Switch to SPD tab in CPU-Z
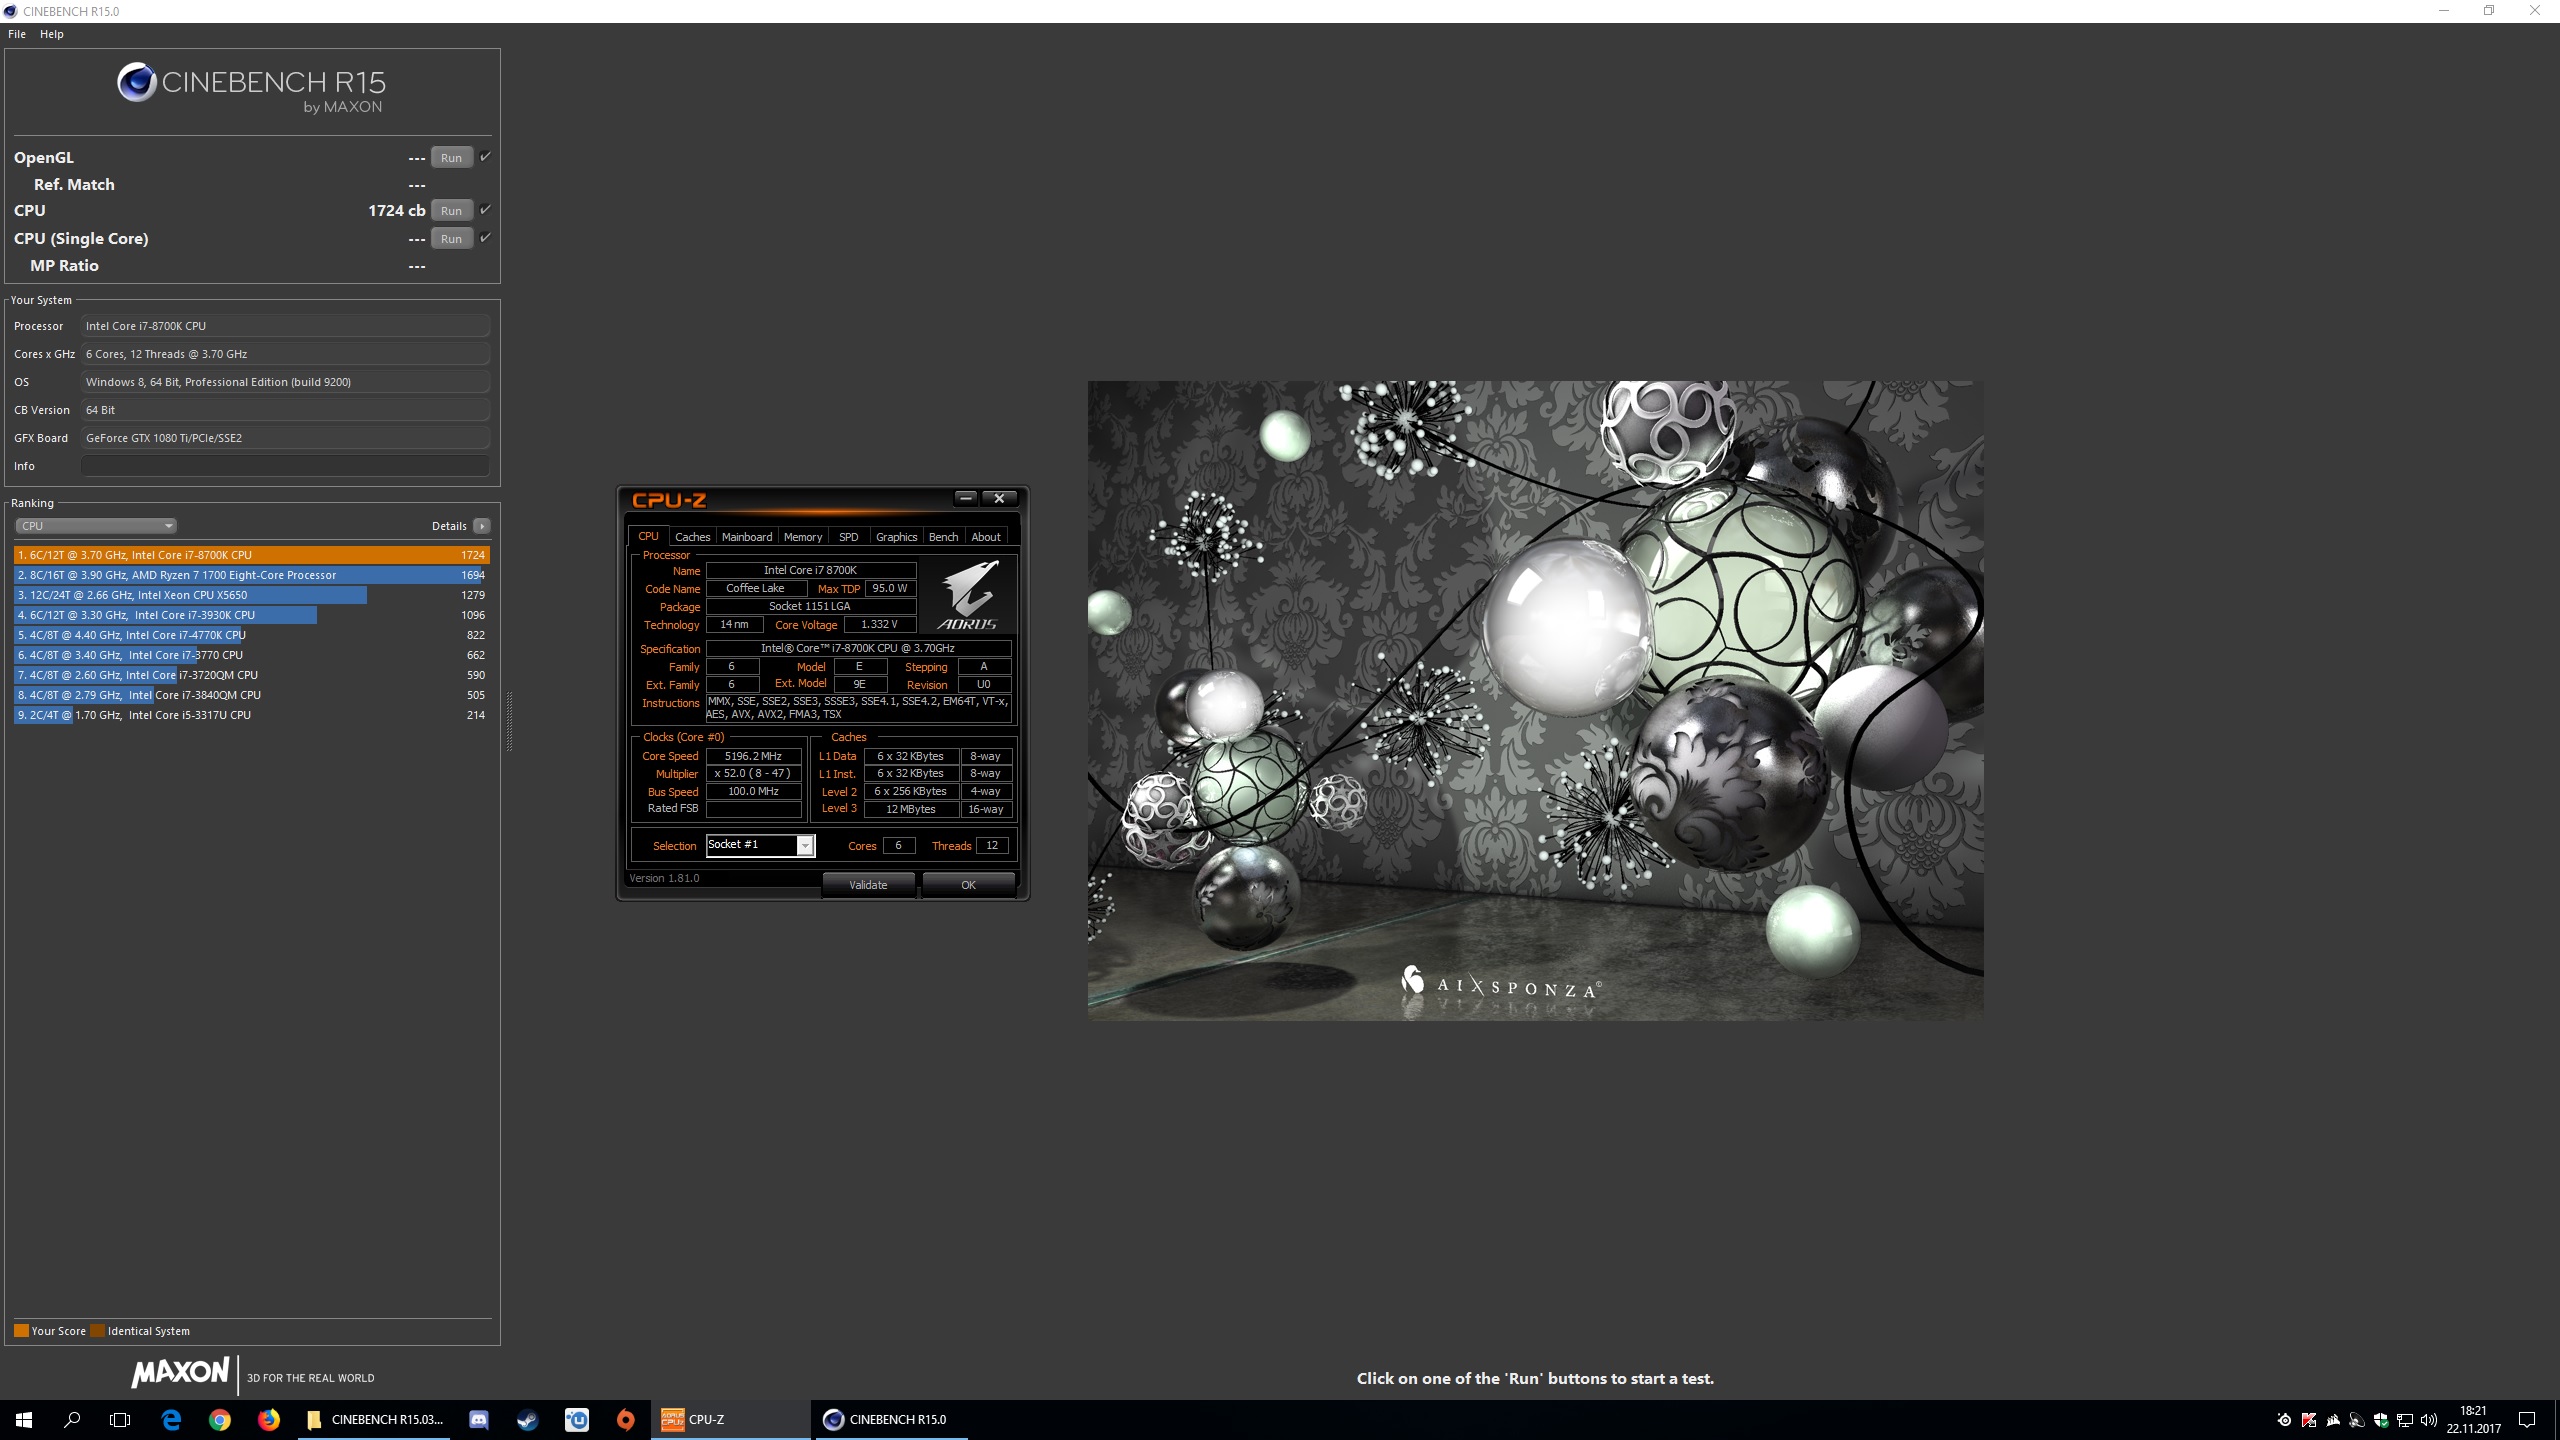The image size is (2560, 1440). (849, 537)
